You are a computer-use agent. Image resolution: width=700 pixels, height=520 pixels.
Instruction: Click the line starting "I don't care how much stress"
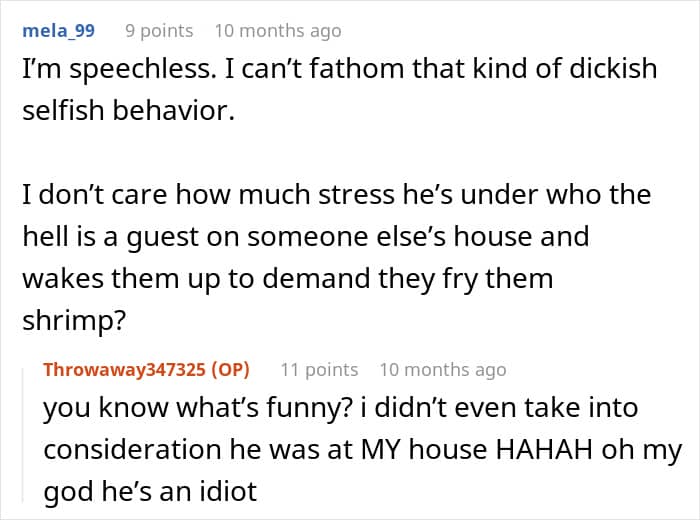pos(337,195)
